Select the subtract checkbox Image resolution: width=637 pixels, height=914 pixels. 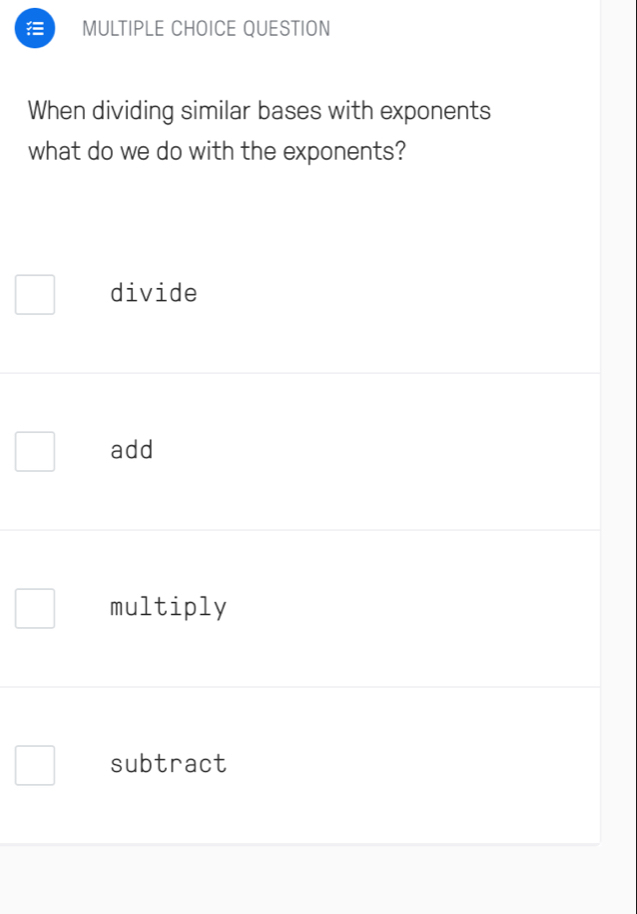35,765
